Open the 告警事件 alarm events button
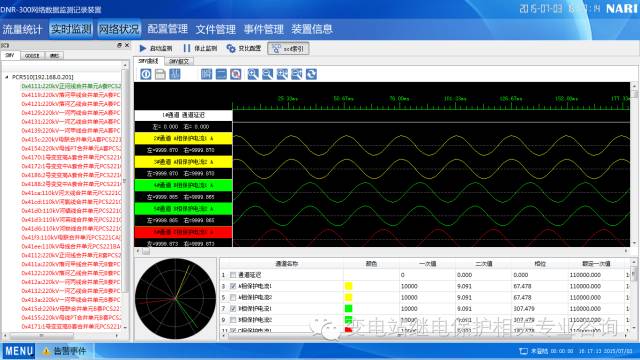The height and width of the screenshot is (360, 640). click(x=70, y=351)
